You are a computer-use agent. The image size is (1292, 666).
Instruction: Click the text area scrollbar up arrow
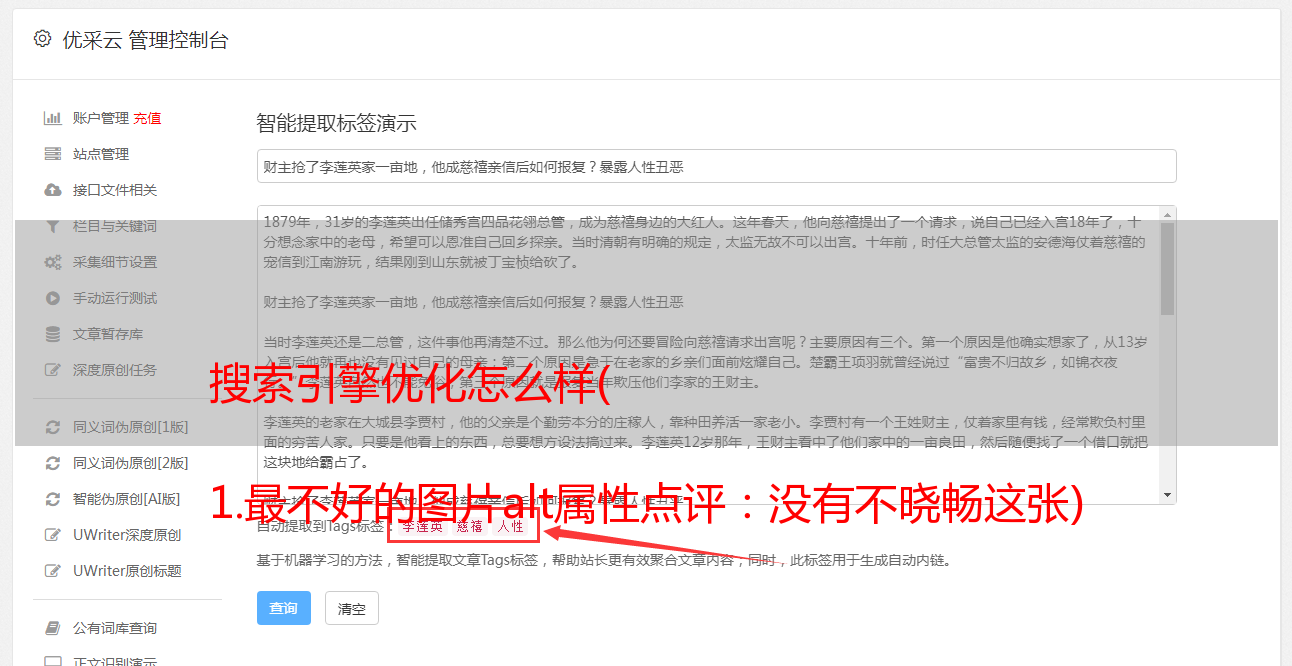(x=1167, y=215)
